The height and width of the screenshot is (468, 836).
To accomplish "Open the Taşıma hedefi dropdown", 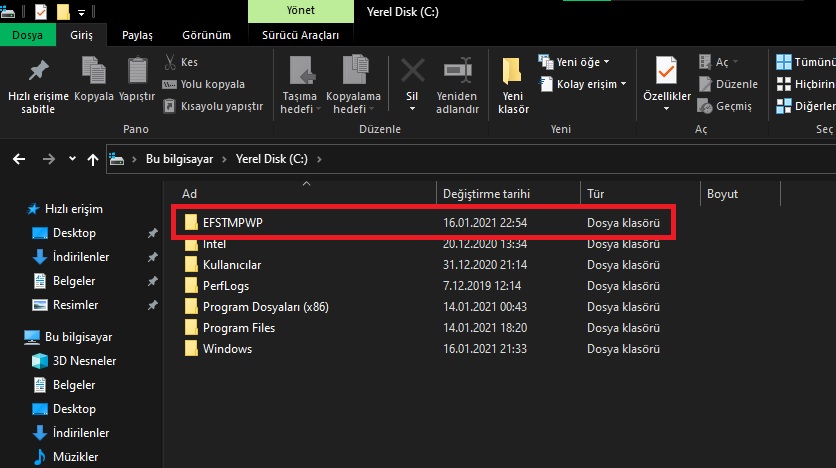I will 300,85.
